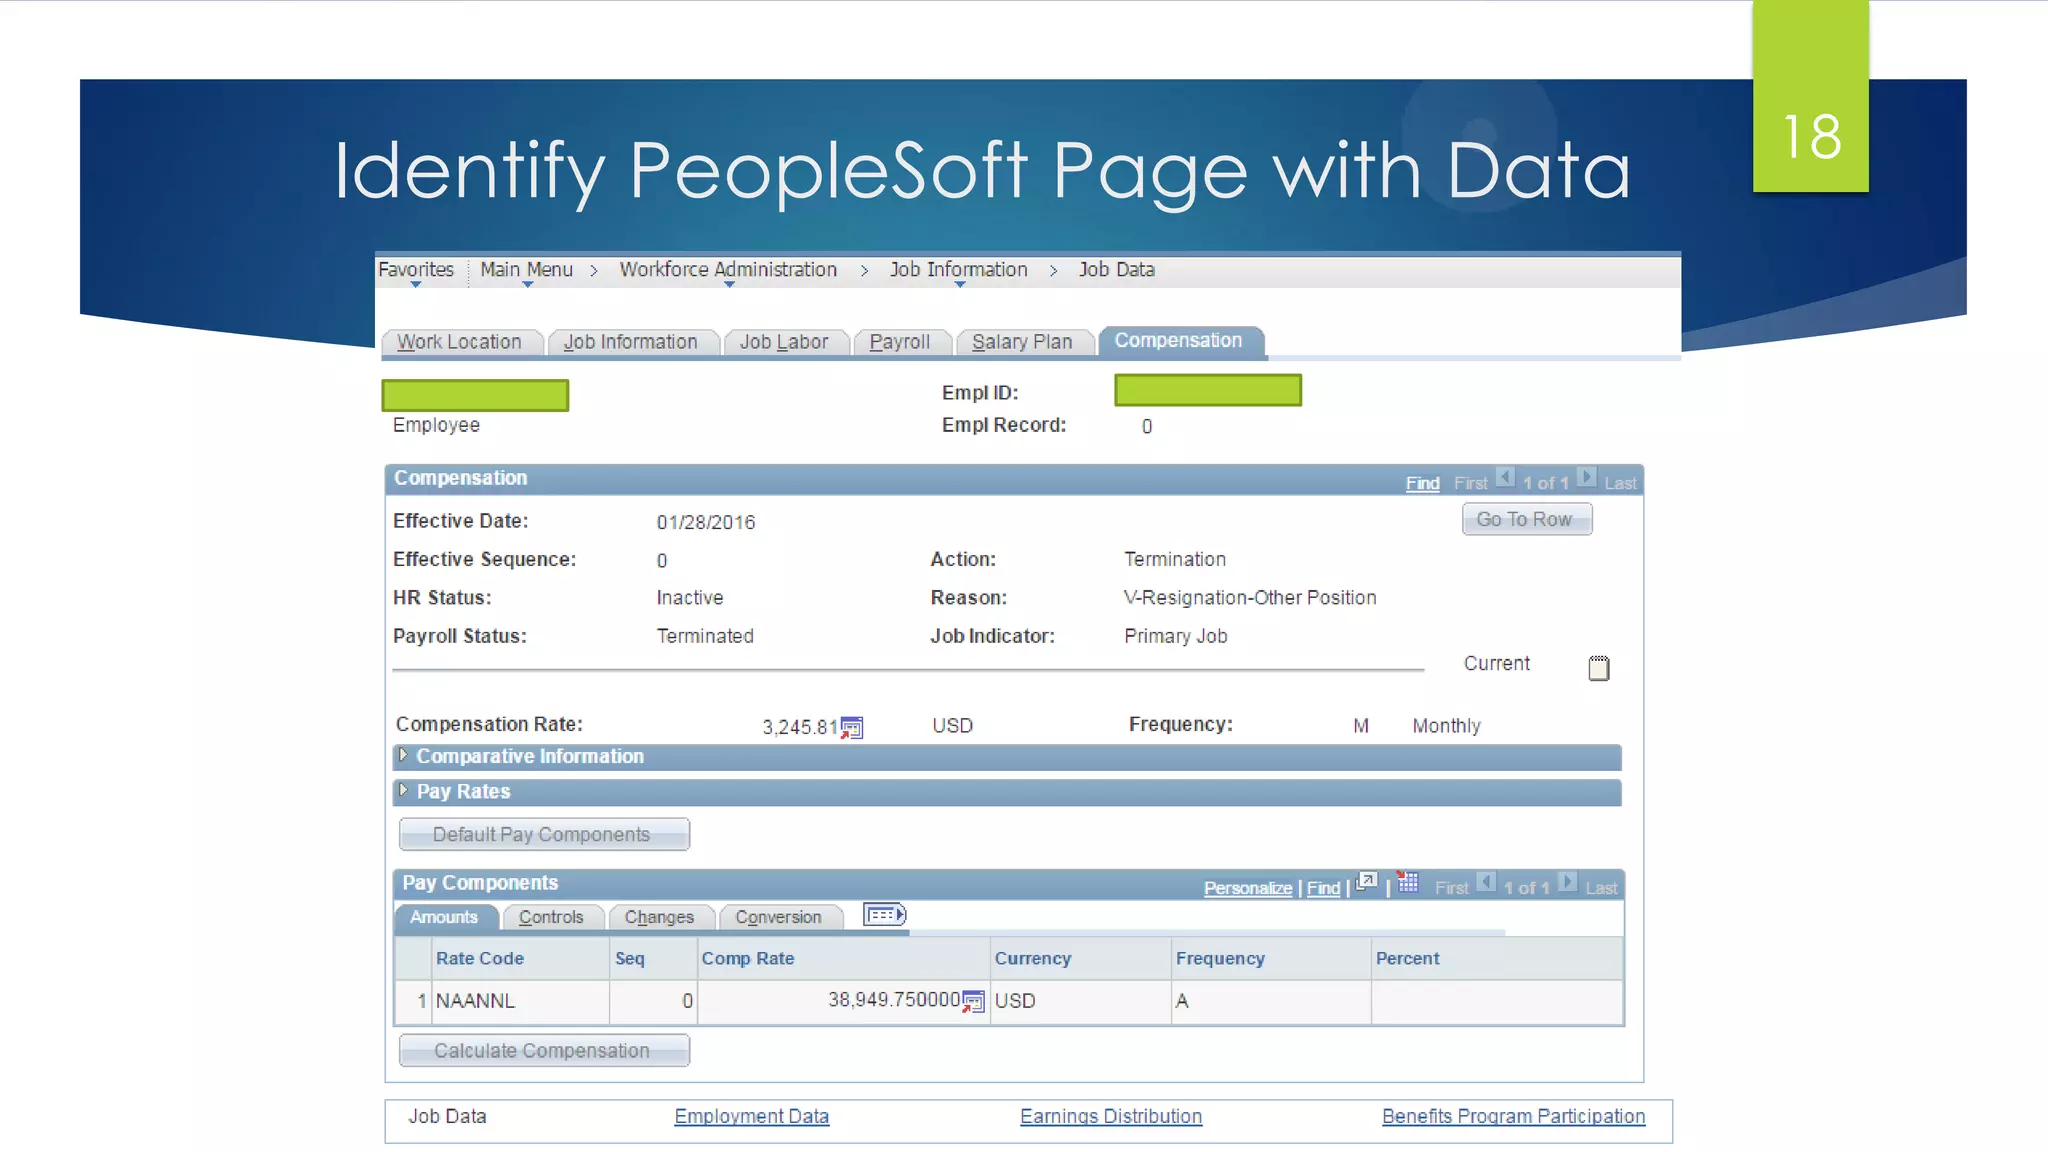
Task: Select the Changes grid tab
Action: pos(659,917)
